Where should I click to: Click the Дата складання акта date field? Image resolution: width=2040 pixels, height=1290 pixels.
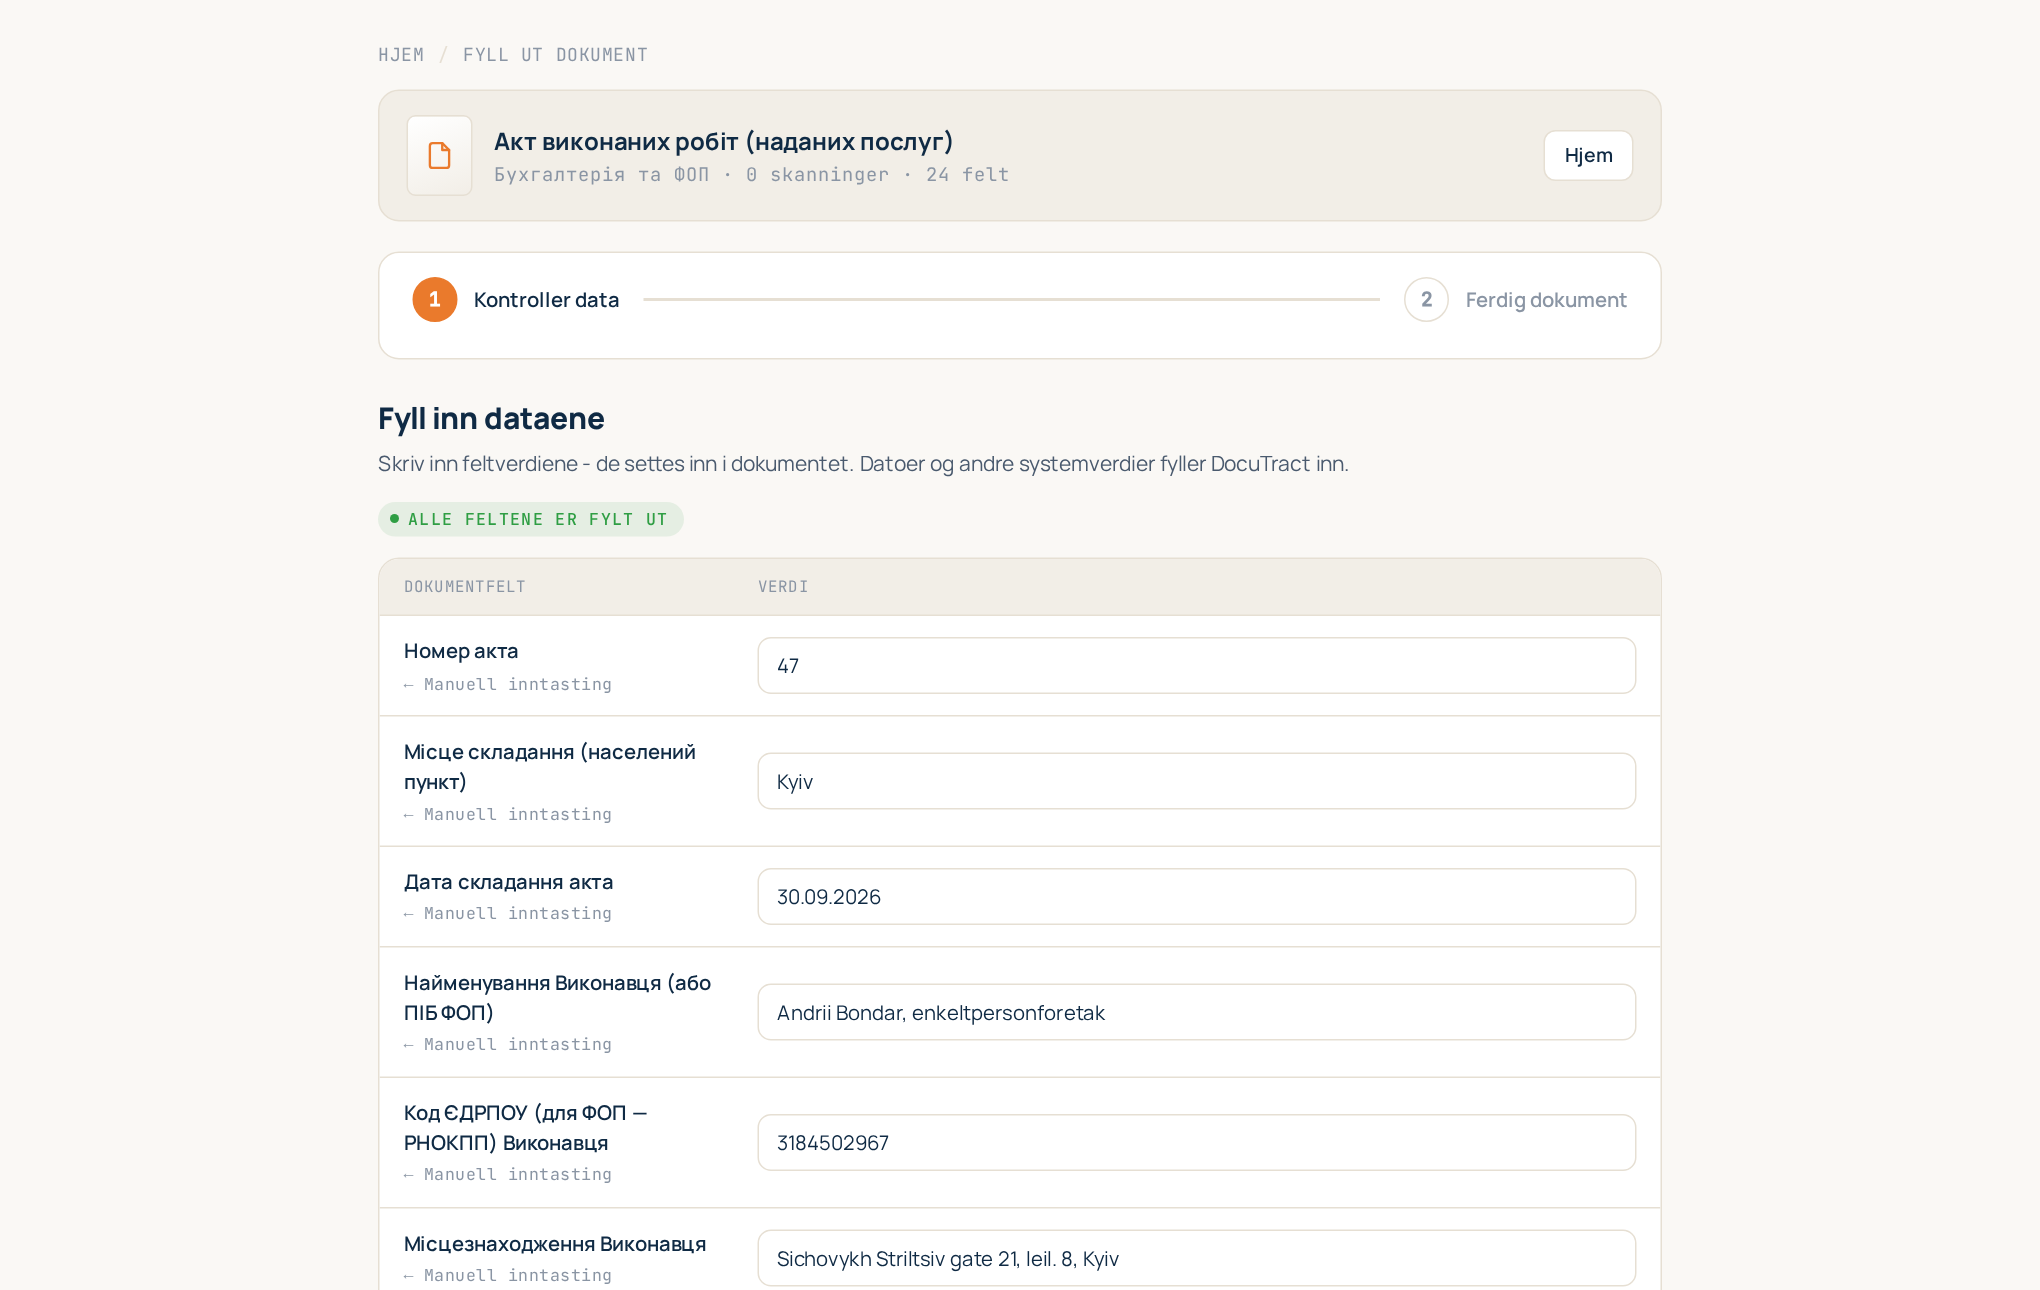1196,897
